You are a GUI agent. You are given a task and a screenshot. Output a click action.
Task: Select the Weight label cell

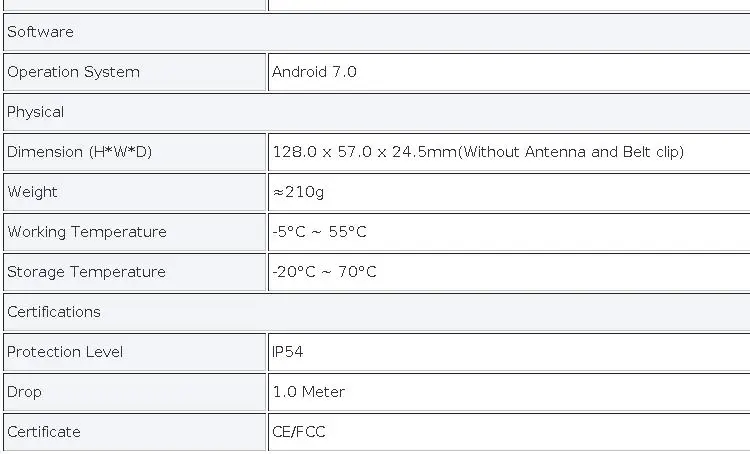135,192
